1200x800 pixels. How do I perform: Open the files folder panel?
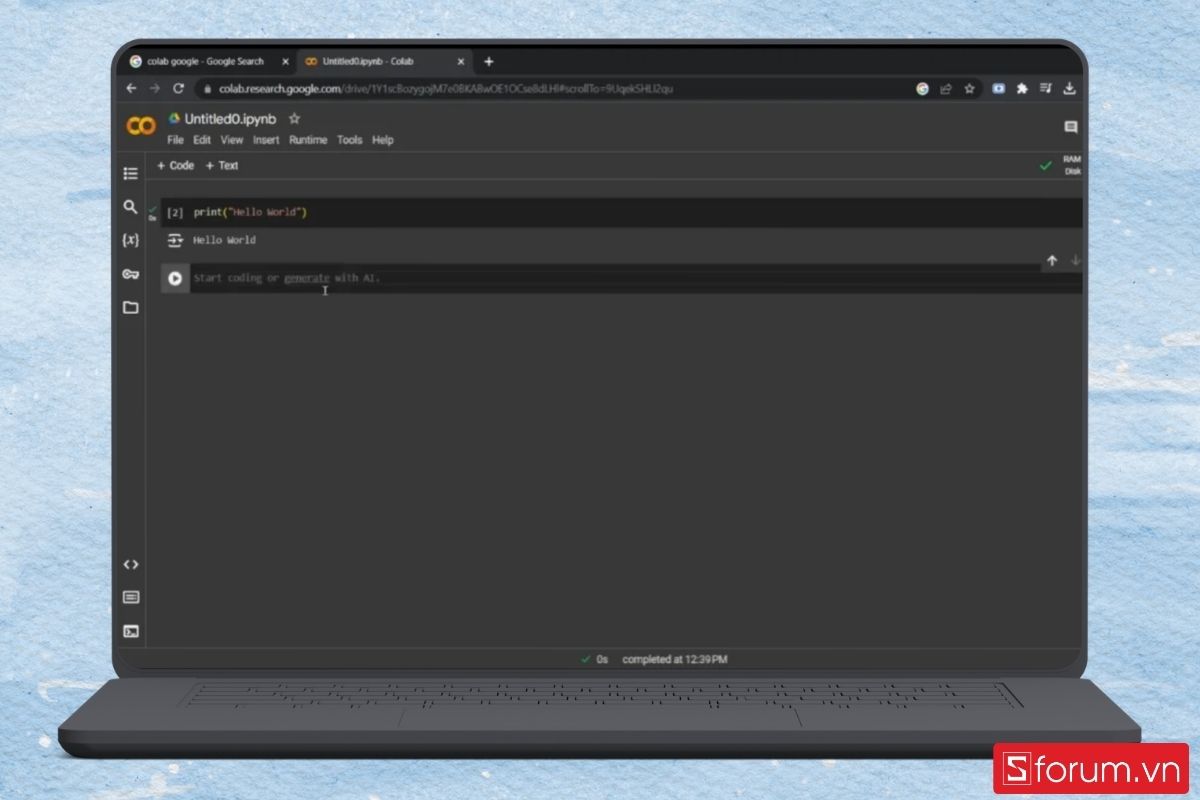coord(130,307)
